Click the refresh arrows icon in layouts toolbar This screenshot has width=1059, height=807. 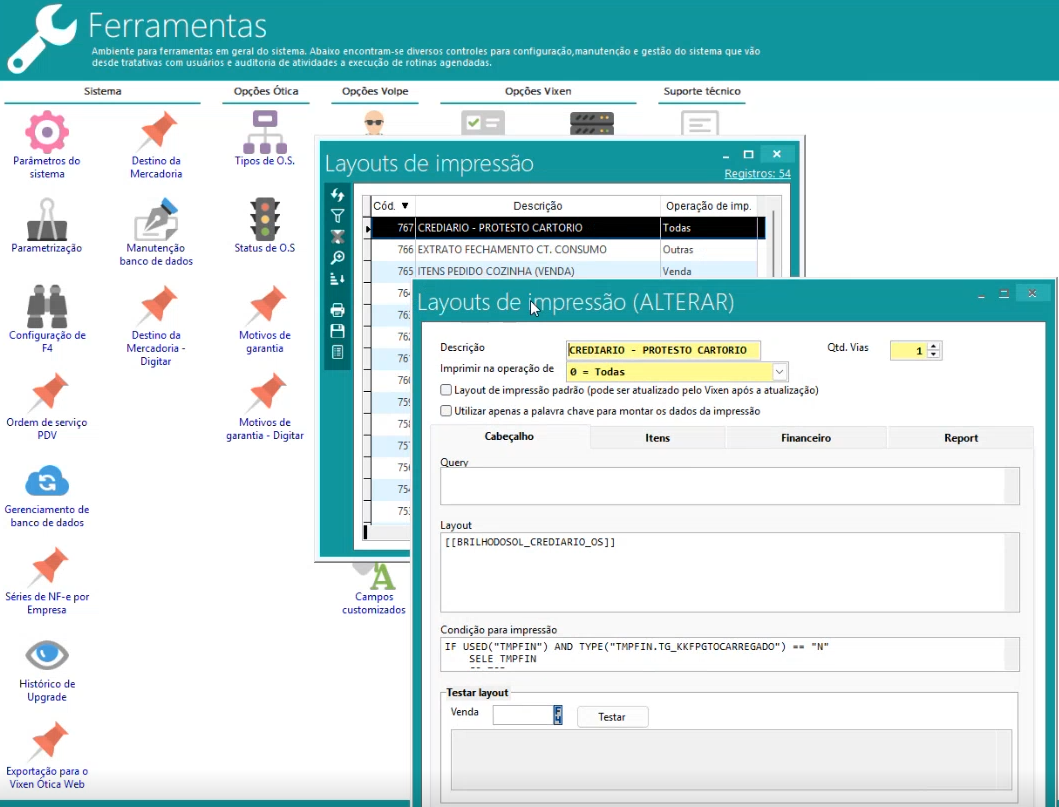tap(338, 195)
